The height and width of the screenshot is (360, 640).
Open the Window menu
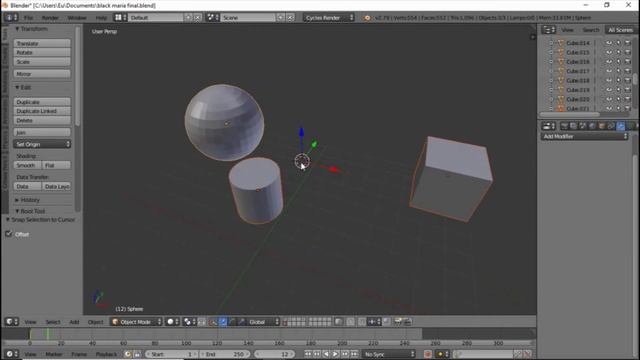[x=77, y=18]
